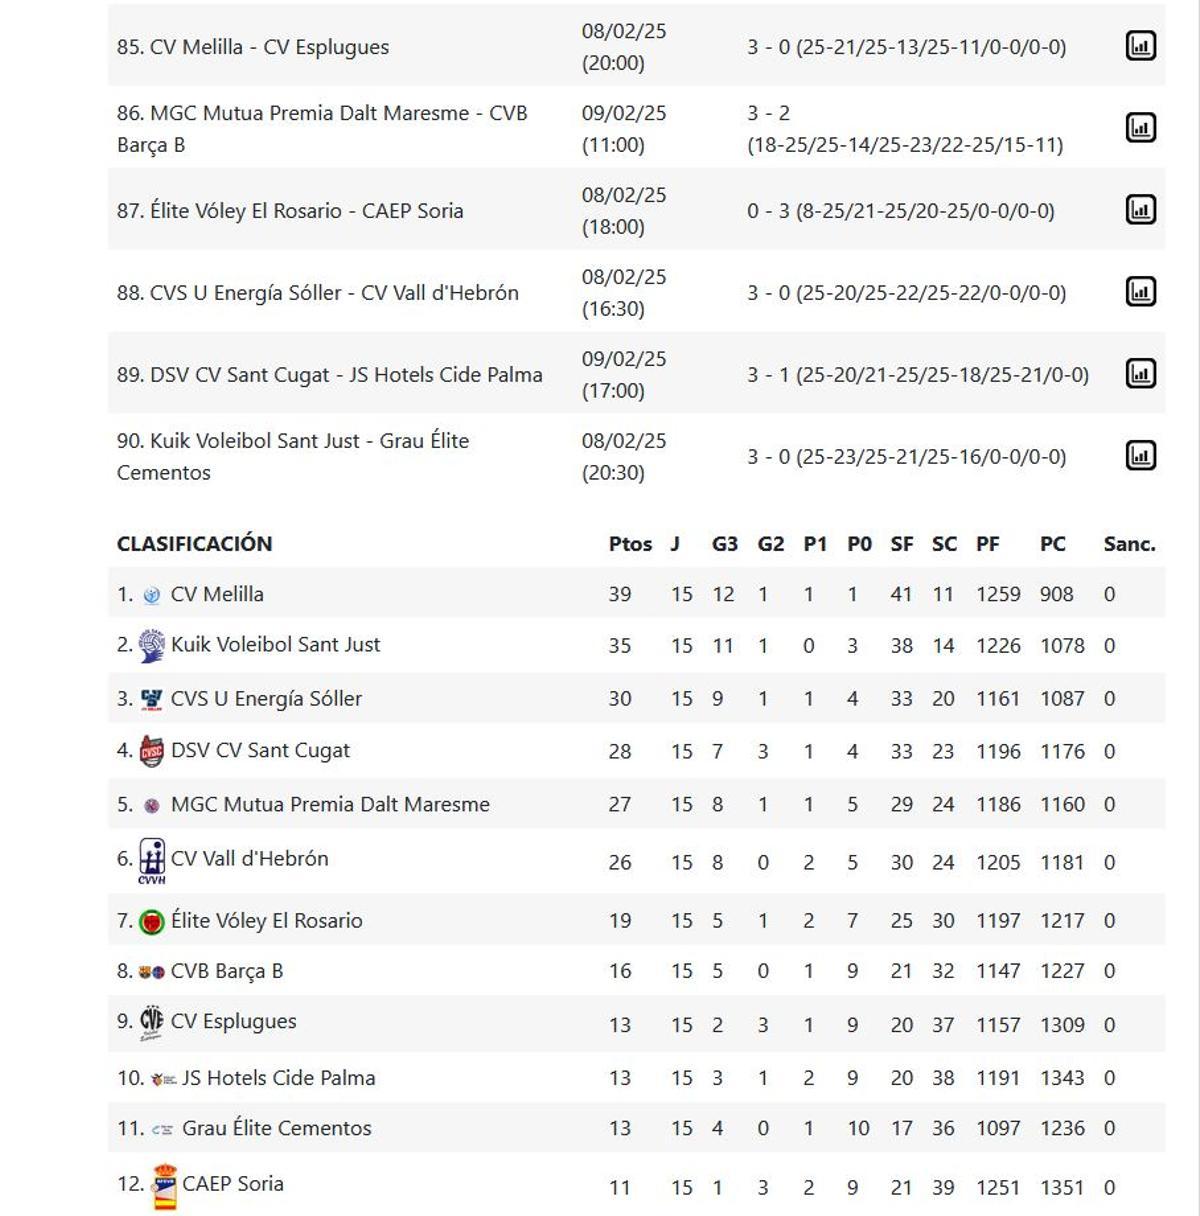Screen dimensions: 1200x1216
Task: Click the CV Esplugues logo
Action: (151, 1023)
